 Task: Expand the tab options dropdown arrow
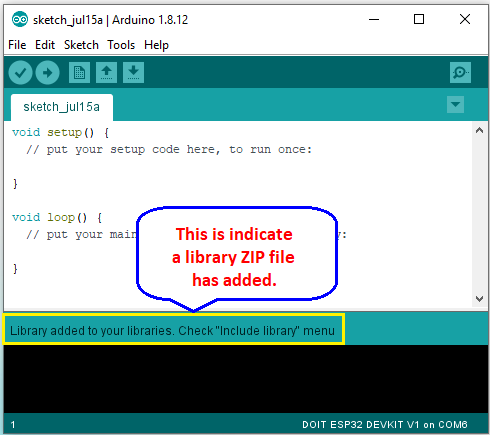tap(455, 105)
